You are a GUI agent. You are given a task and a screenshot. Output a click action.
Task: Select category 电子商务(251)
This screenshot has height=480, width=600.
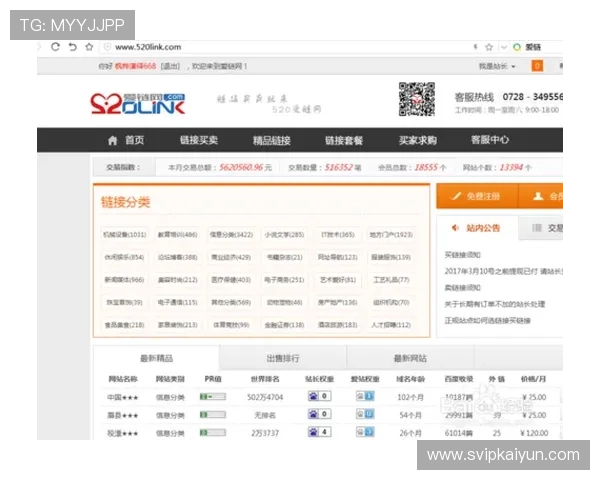(x=284, y=280)
